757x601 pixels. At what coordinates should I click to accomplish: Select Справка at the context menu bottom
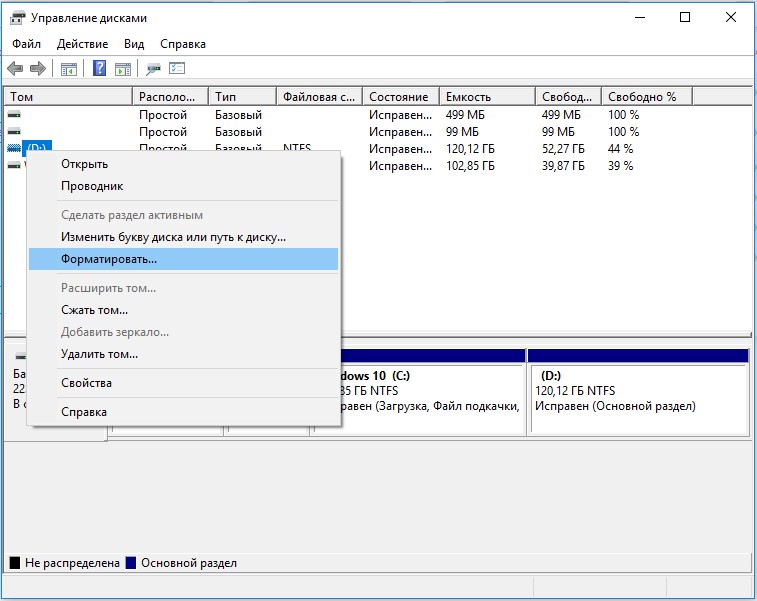(183, 412)
